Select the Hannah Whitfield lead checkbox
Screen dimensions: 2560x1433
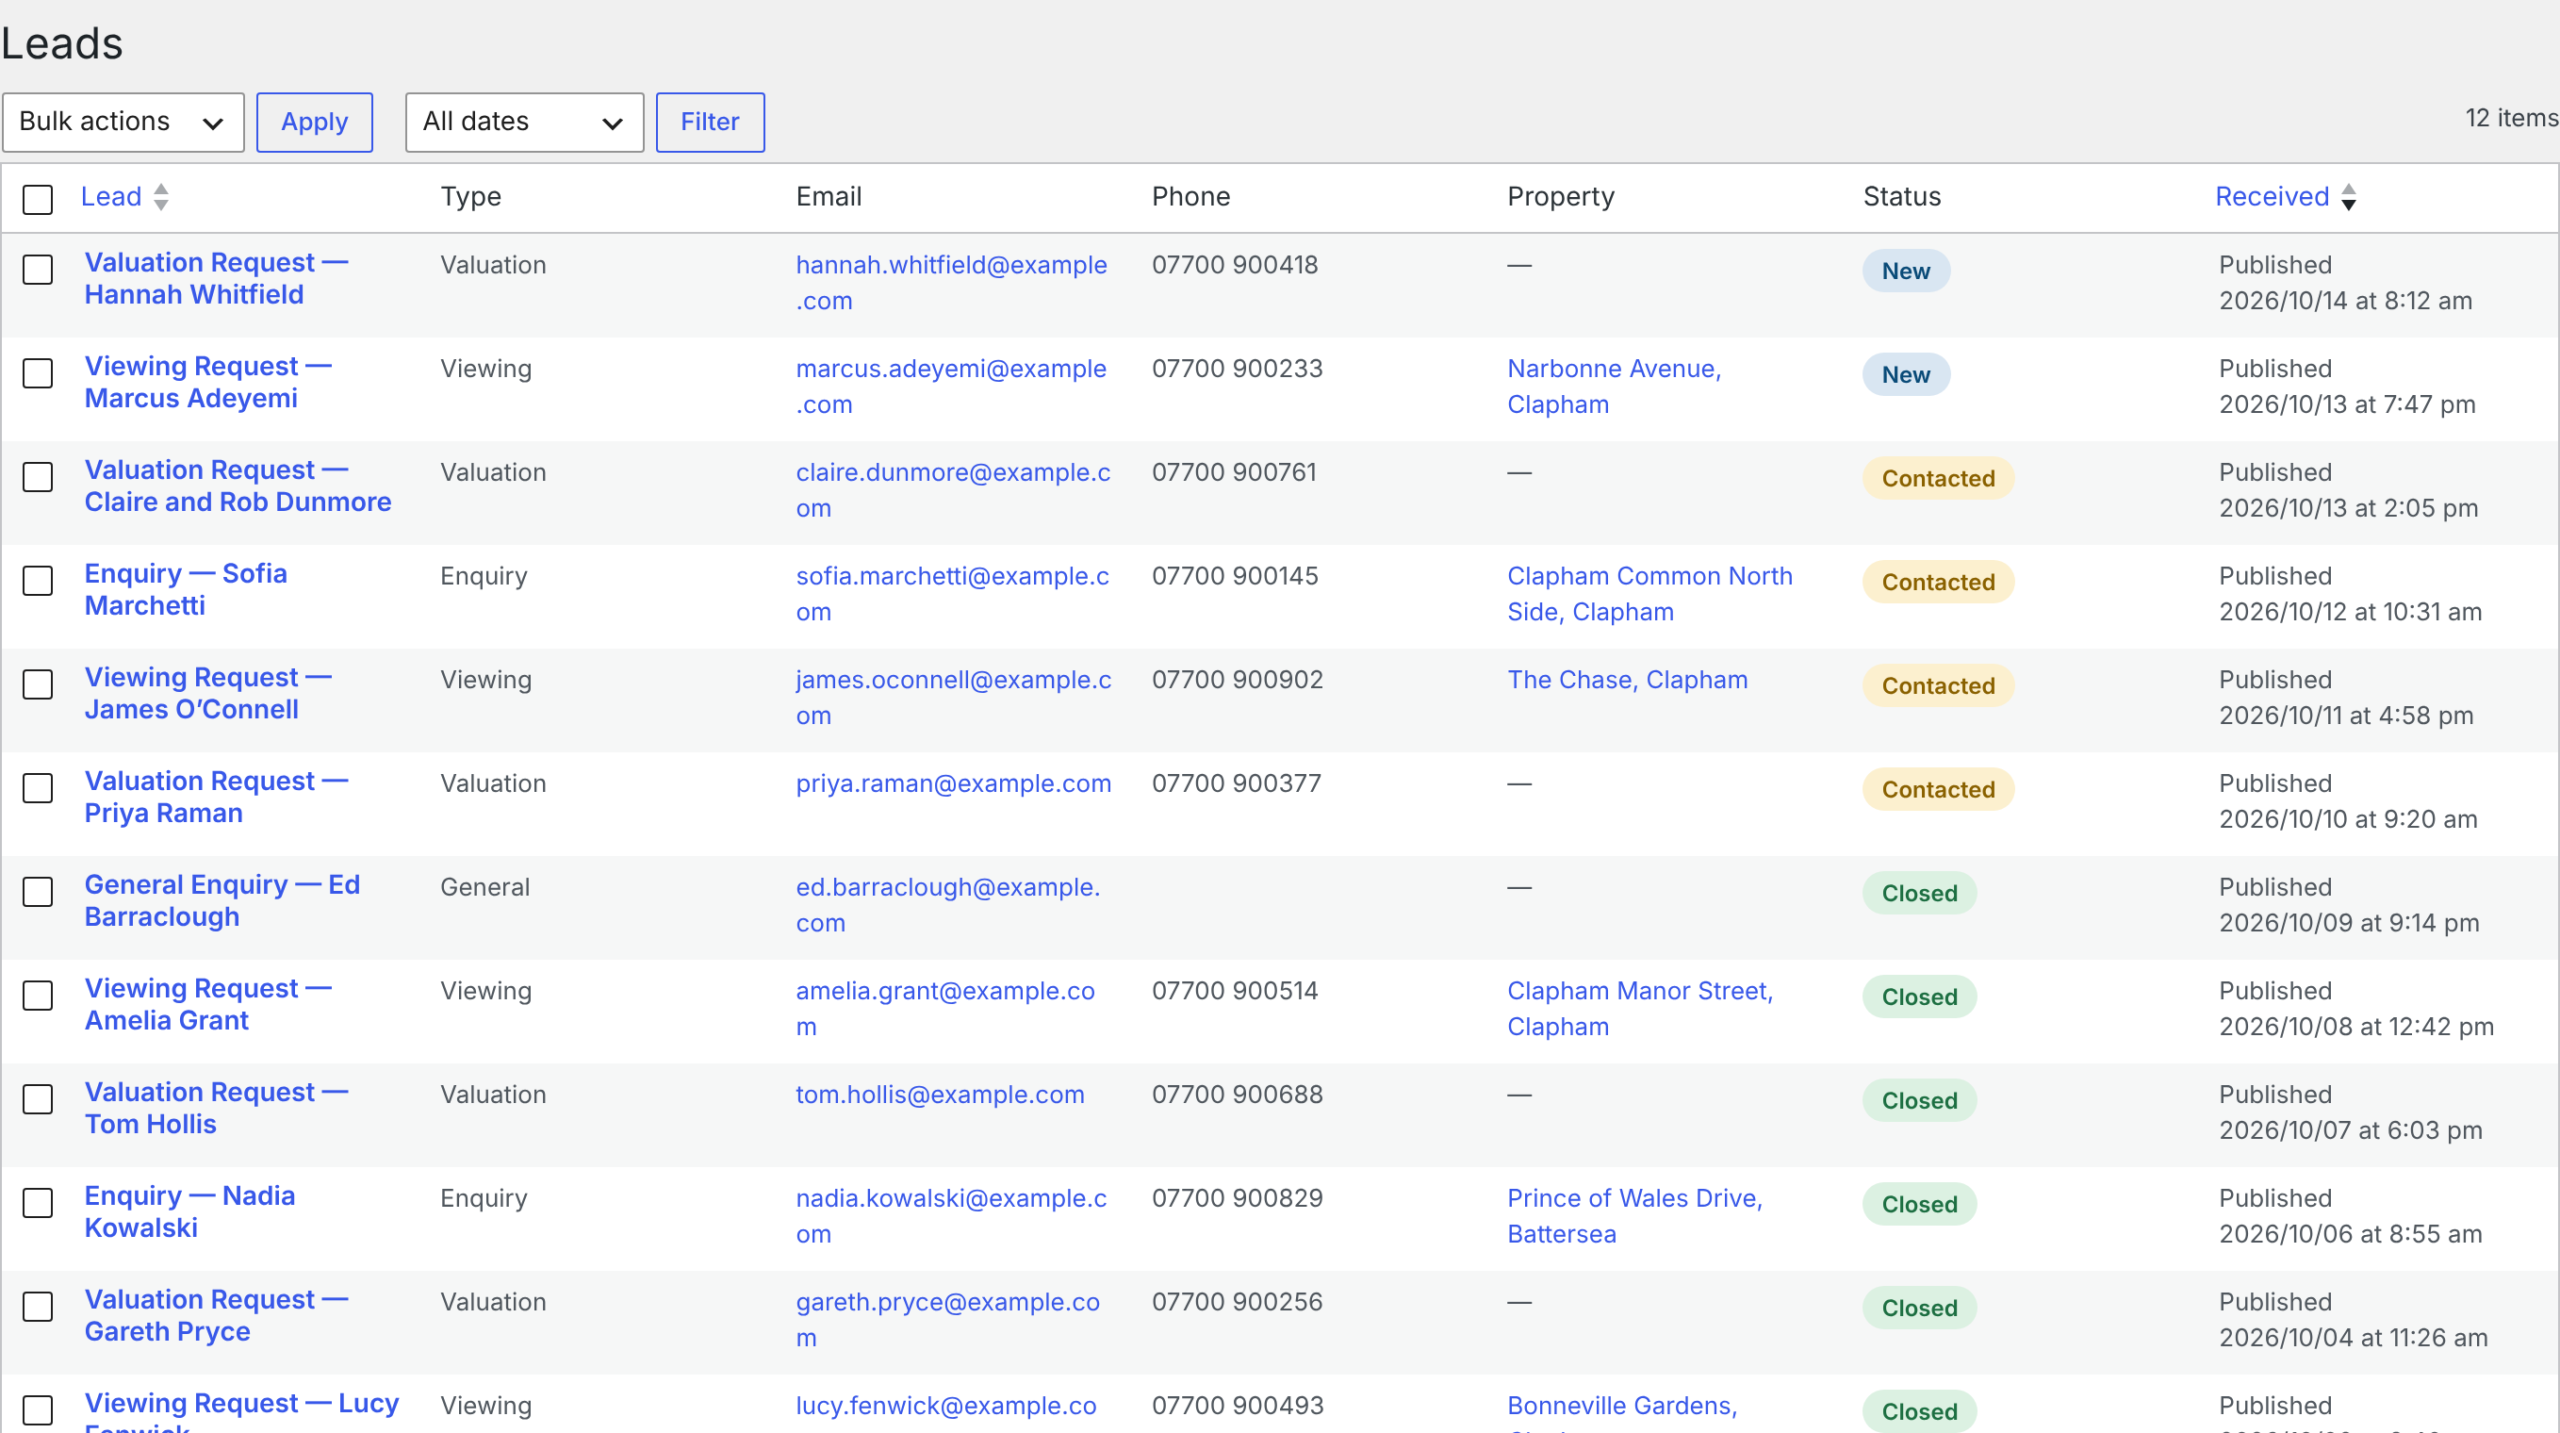point(38,269)
